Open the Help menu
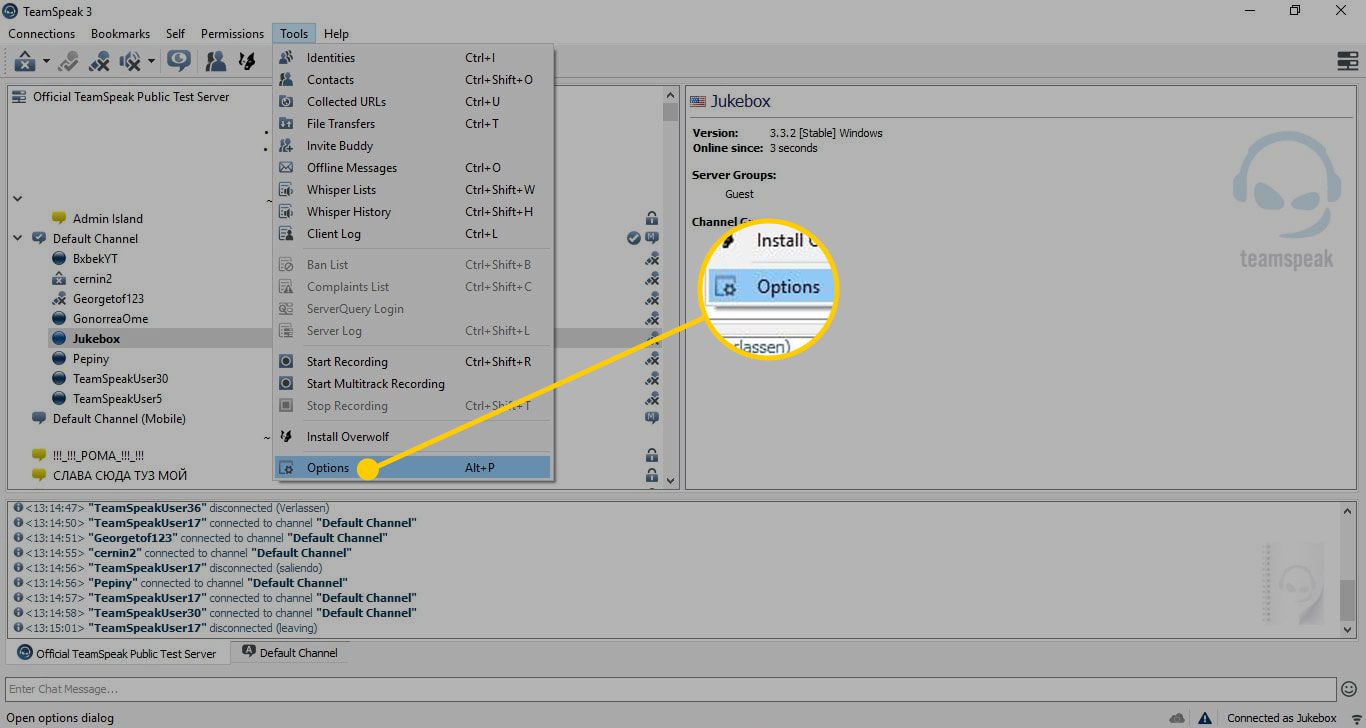This screenshot has height=728, width=1366. point(336,33)
